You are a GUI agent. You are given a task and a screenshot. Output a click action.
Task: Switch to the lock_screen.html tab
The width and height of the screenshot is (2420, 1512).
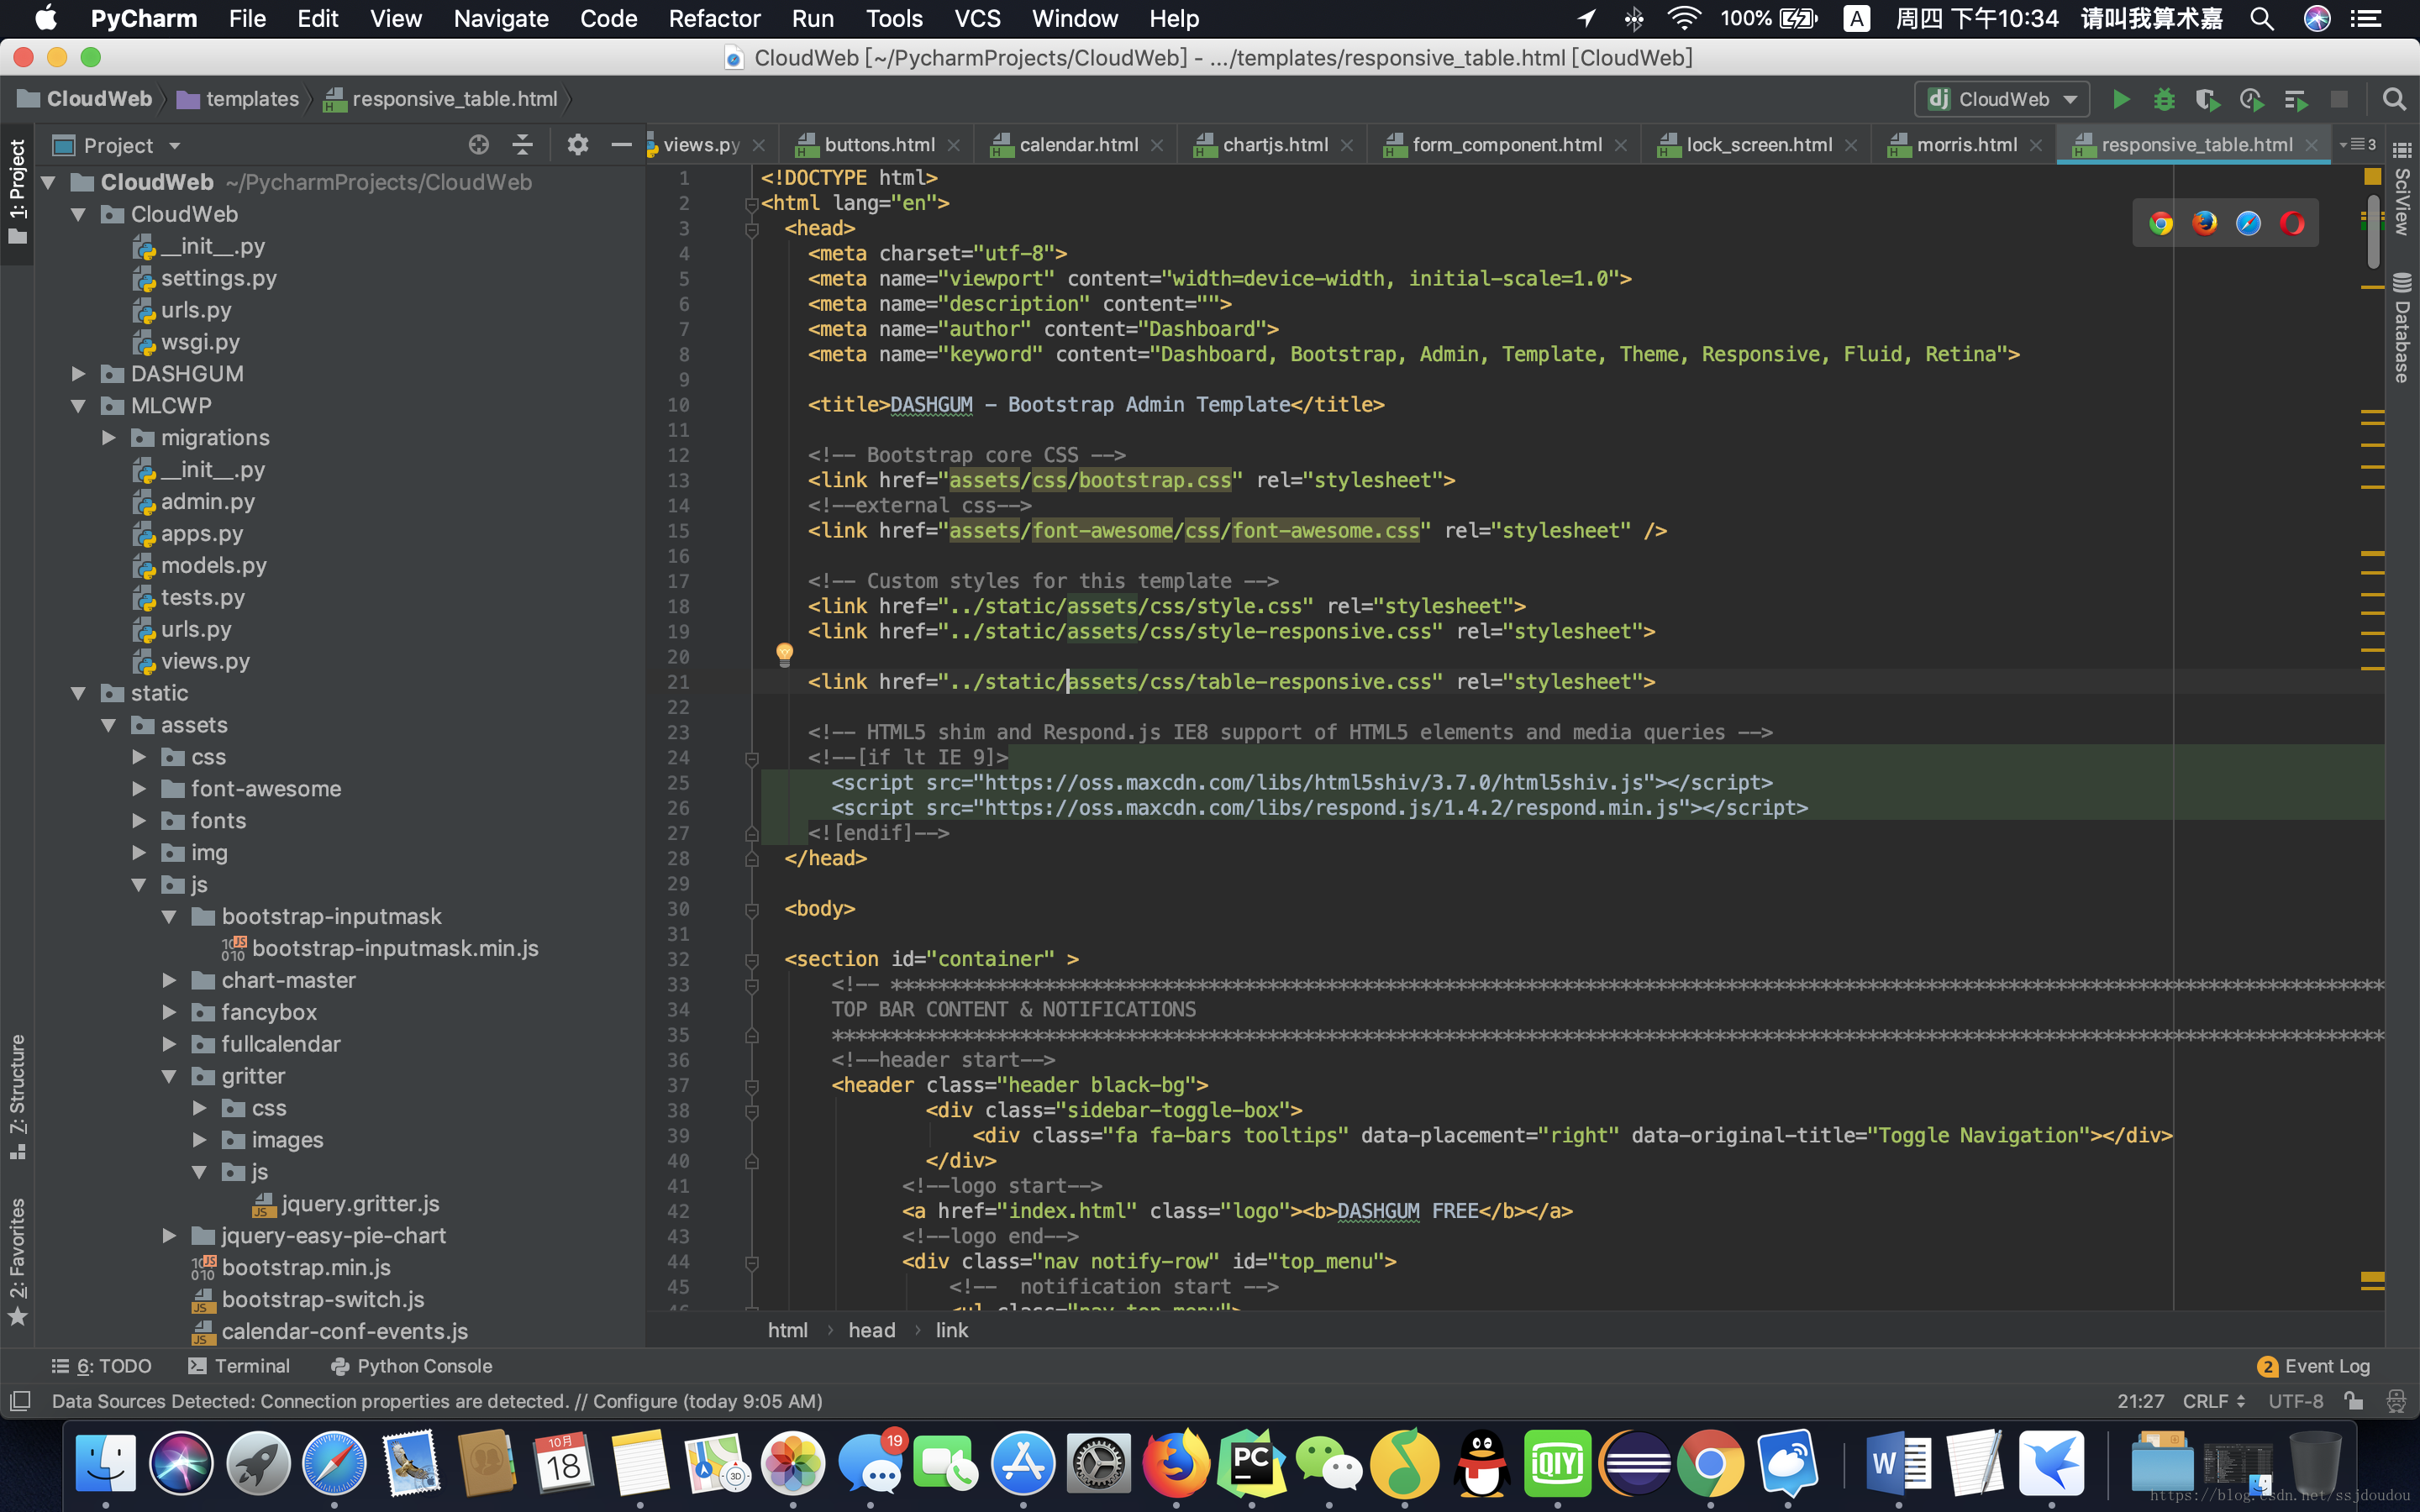tap(1758, 145)
